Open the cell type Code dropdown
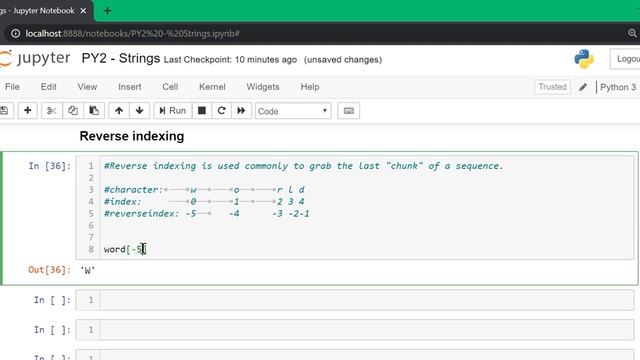Viewport: 640px width, 360px height. [x=293, y=111]
